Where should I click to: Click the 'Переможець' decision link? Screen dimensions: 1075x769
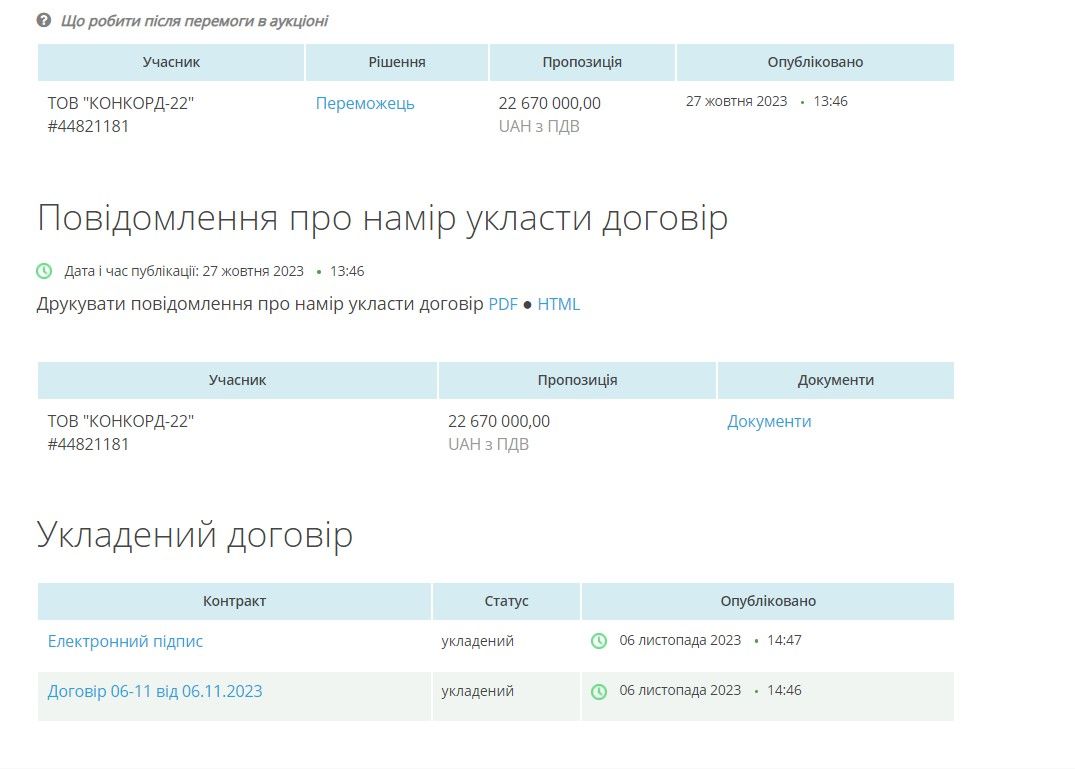tap(365, 102)
